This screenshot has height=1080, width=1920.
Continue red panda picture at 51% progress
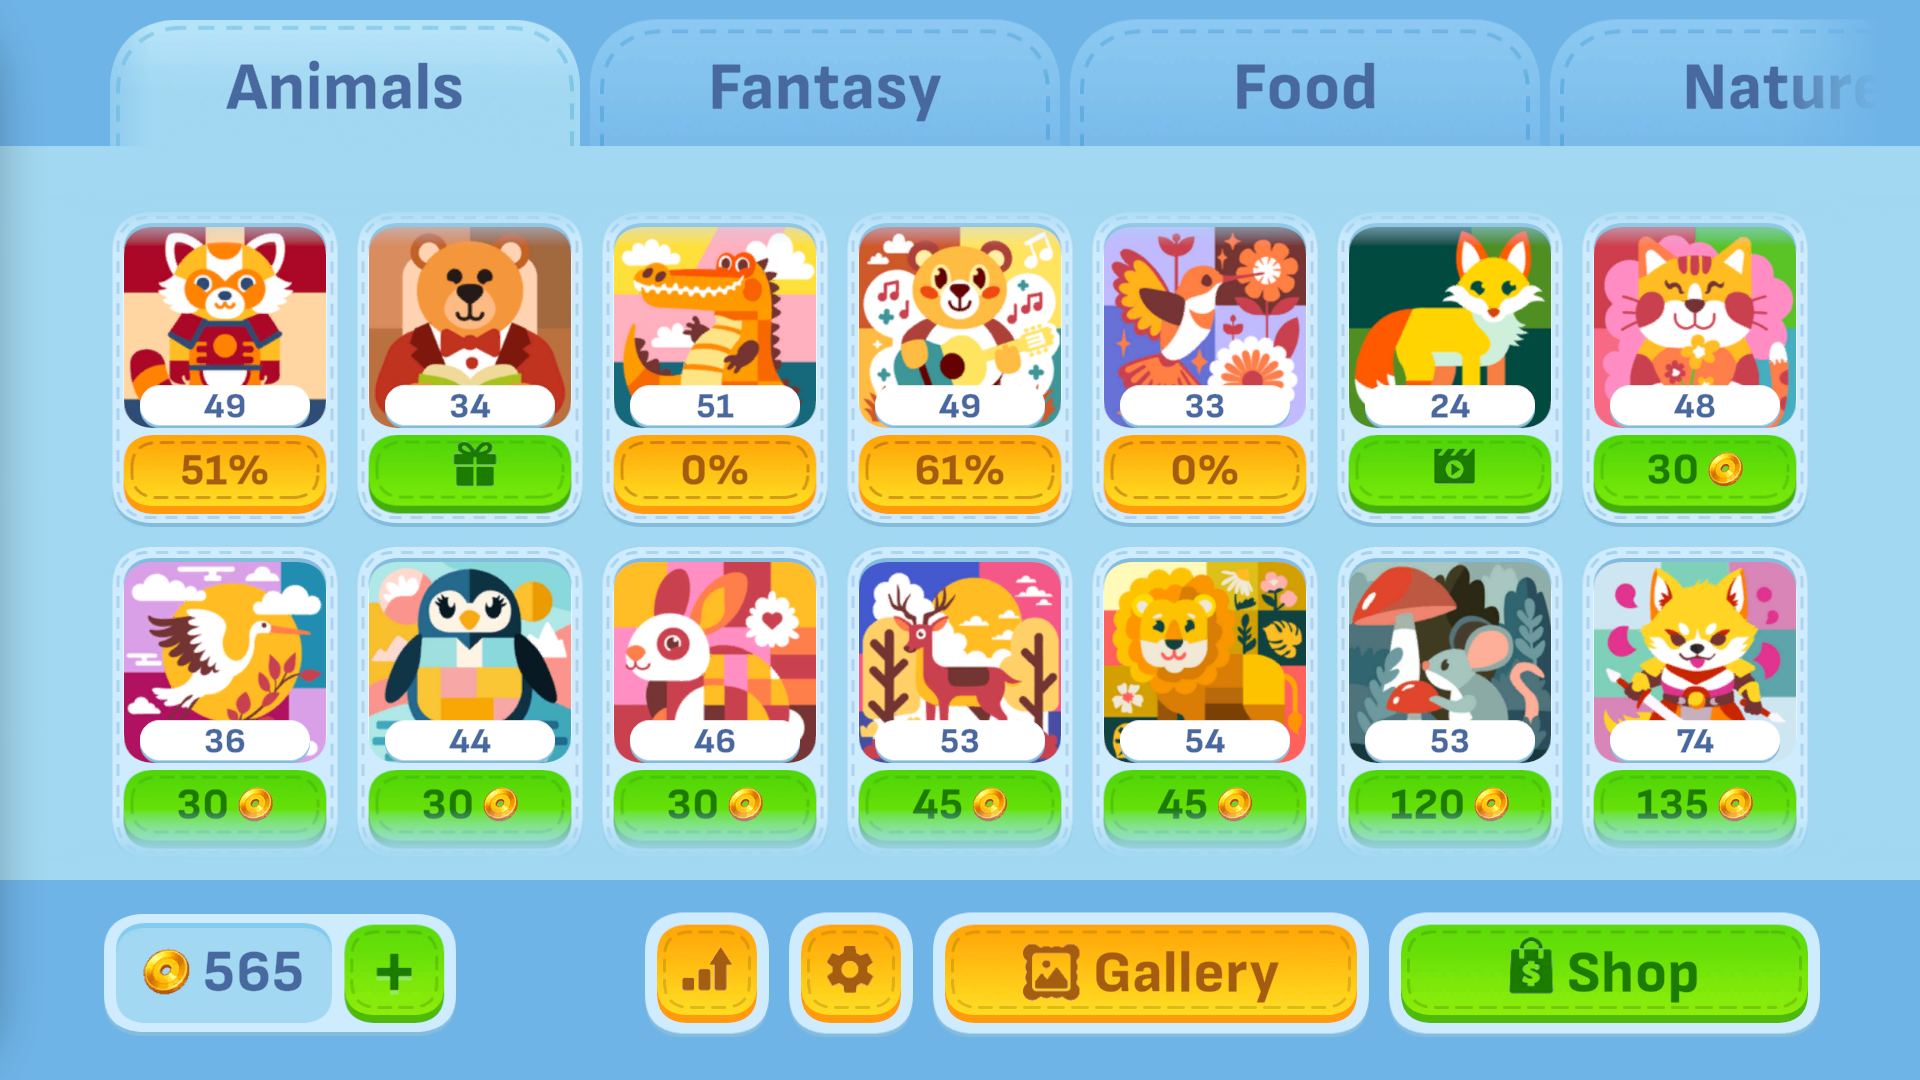pos(225,471)
